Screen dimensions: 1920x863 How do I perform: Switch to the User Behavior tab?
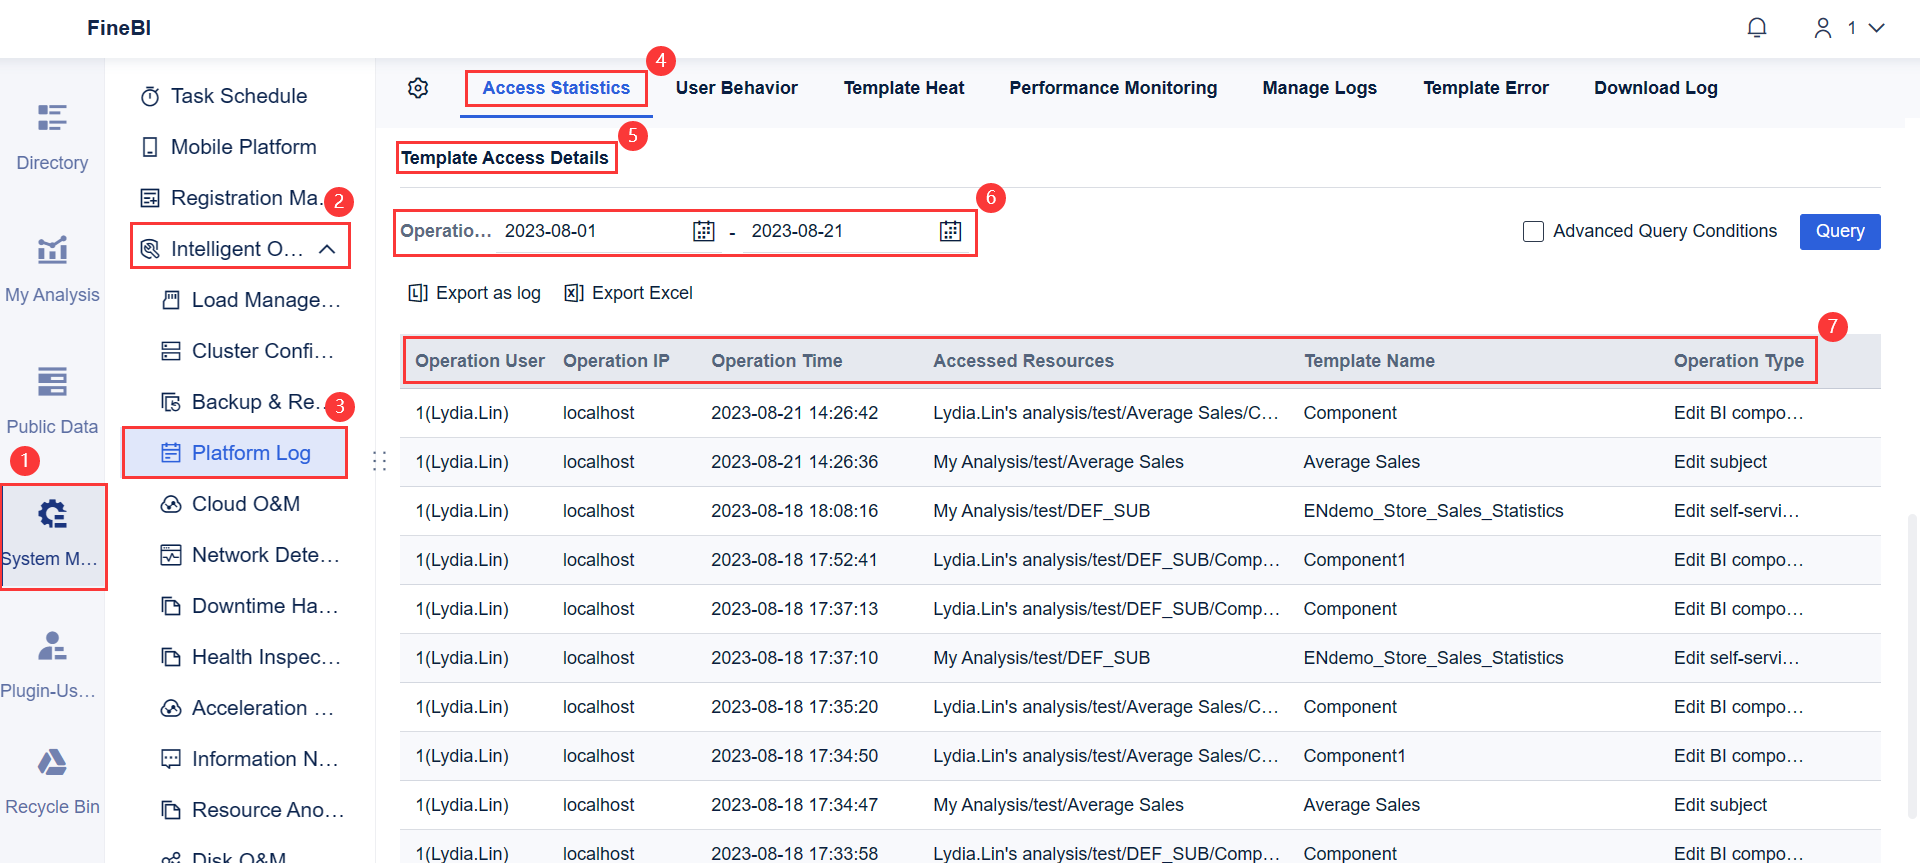pyautogui.click(x=737, y=88)
